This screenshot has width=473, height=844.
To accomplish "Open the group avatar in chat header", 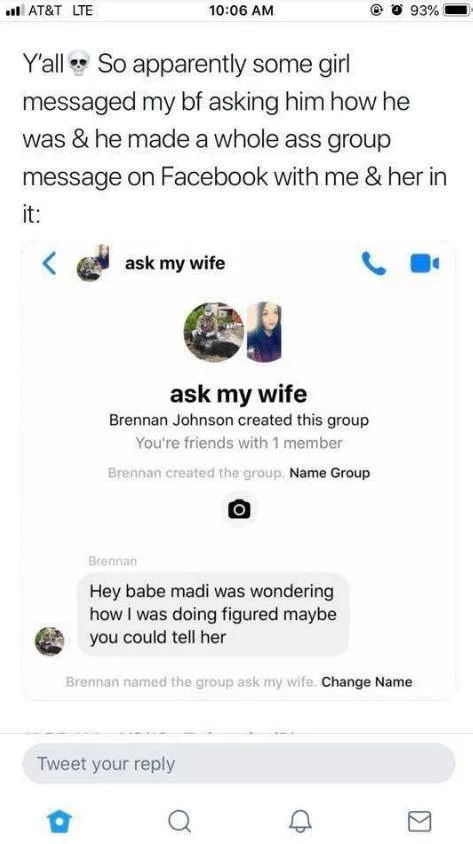I will pyautogui.click(x=93, y=263).
